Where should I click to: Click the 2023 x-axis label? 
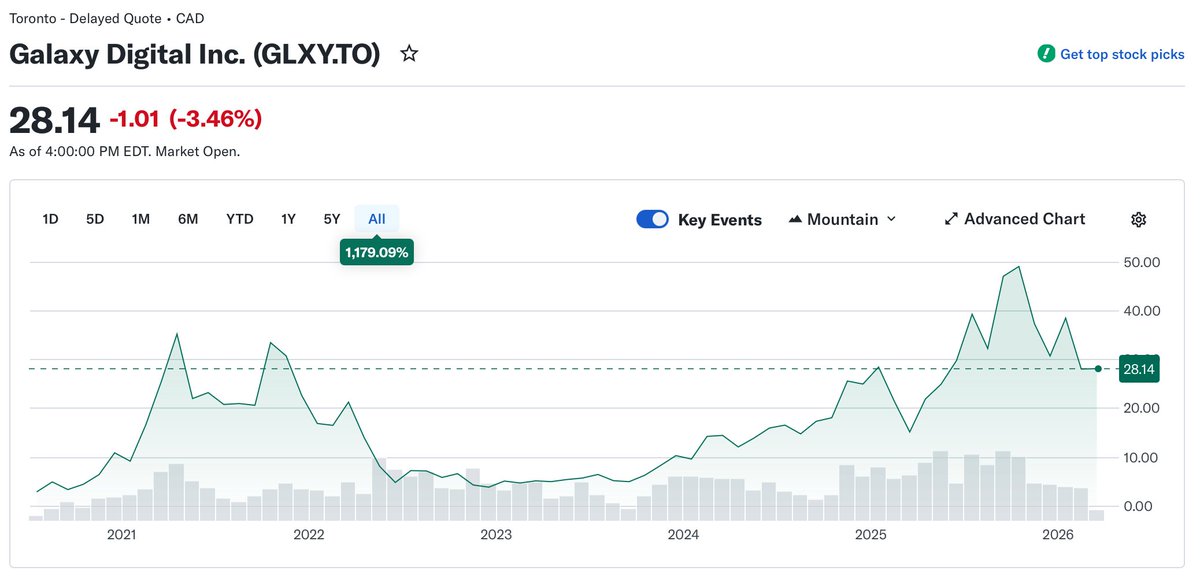tap(496, 535)
